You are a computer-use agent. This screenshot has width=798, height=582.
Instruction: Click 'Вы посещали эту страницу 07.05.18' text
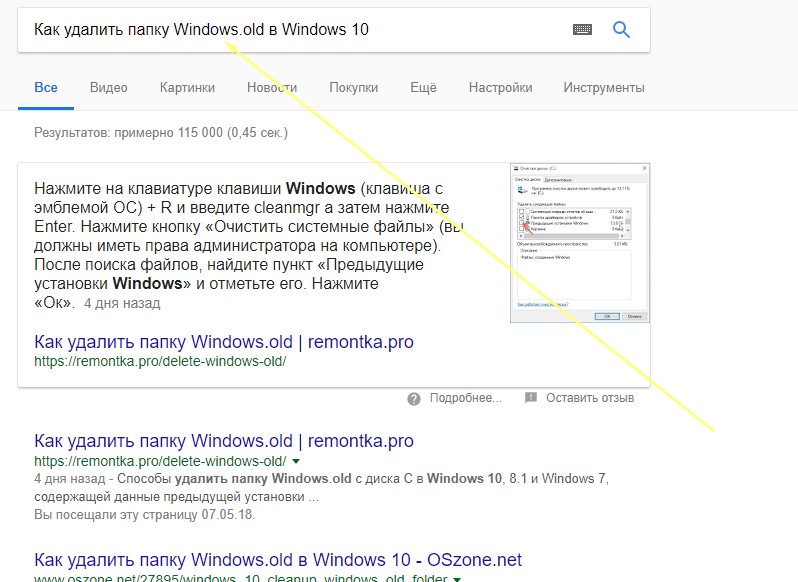pyautogui.click(x=145, y=514)
